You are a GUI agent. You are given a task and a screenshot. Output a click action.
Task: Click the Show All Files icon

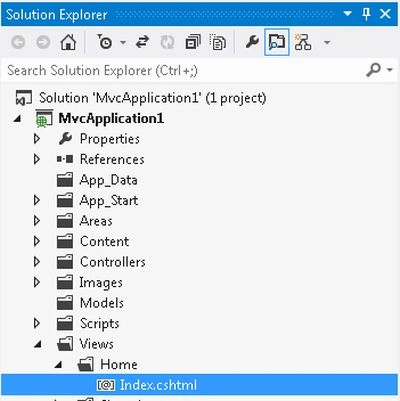[x=218, y=42]
